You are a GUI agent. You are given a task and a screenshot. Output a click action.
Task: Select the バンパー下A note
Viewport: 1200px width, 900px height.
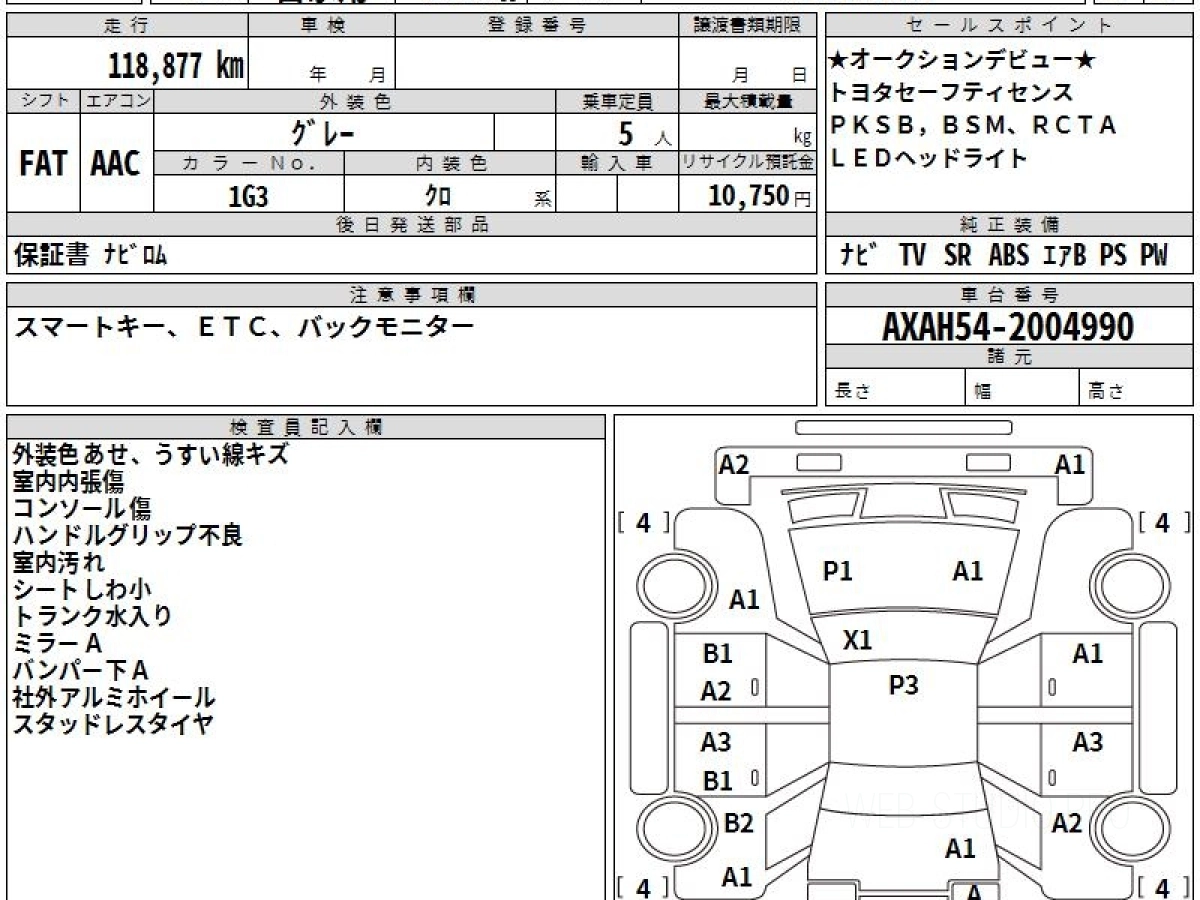click(80, 670)
